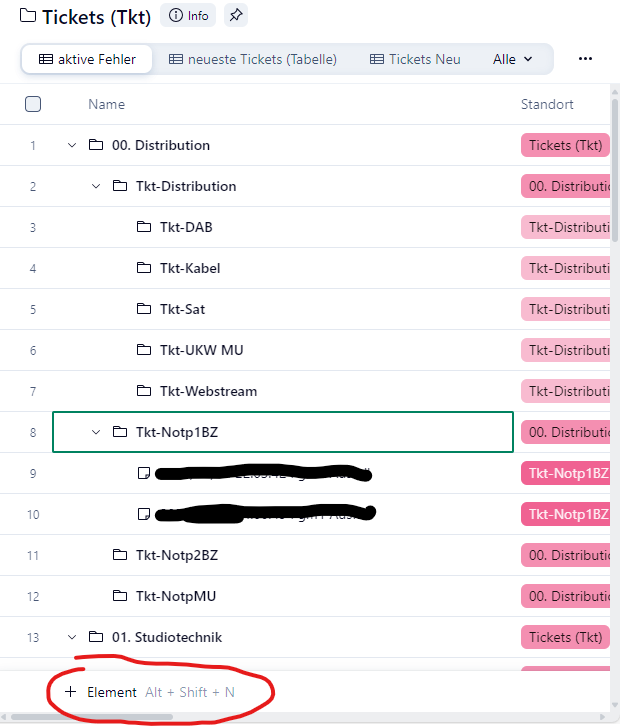The width and height of the screenshot is (620, 727).
Task: Switch to the Tickets Neu tab
Action: point(415,59)
